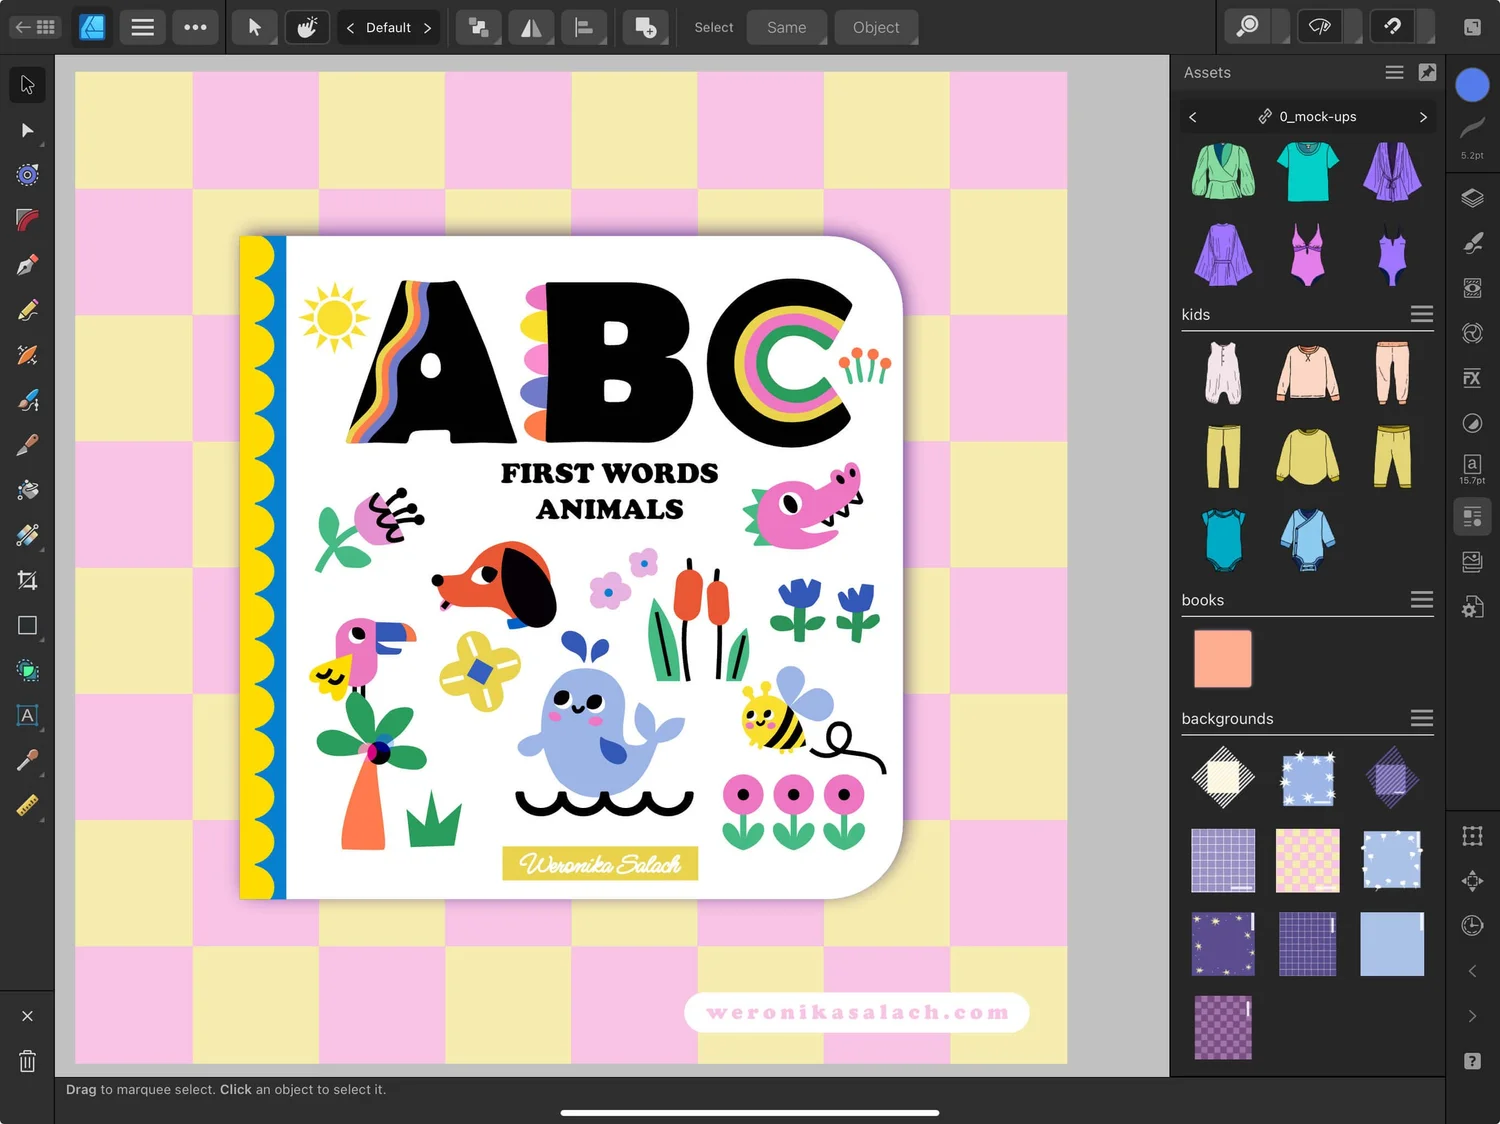The image size is (1500, 1124).
Task: Select the peach book cover asset thumbnail
Action: pos(1222,658)
